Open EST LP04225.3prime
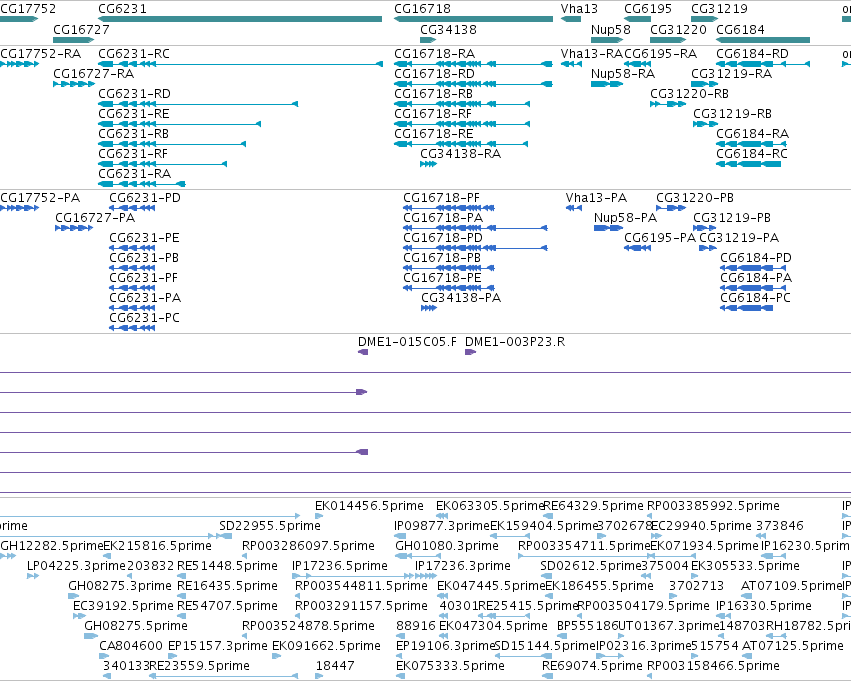 76,566
